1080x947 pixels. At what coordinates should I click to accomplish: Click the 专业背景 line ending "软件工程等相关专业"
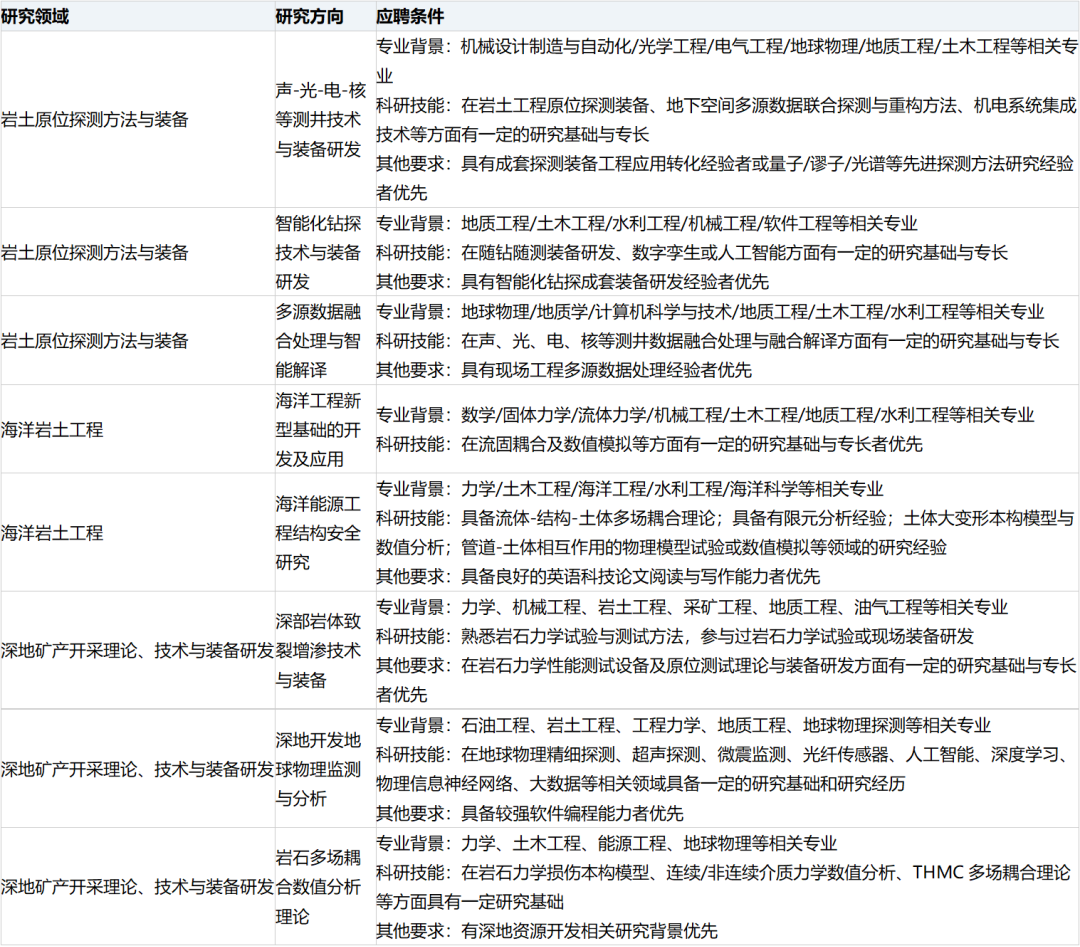[647, 223]
